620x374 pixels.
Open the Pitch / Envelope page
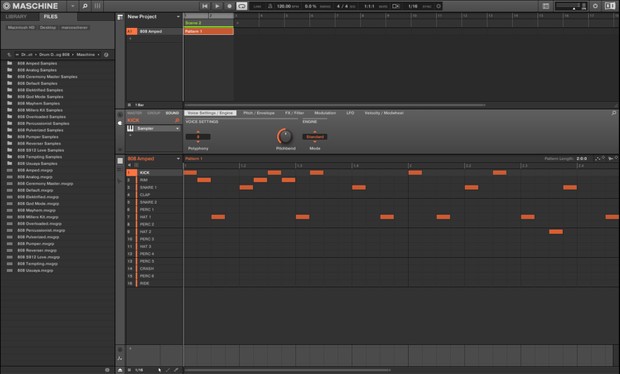(x=259, y=113)
